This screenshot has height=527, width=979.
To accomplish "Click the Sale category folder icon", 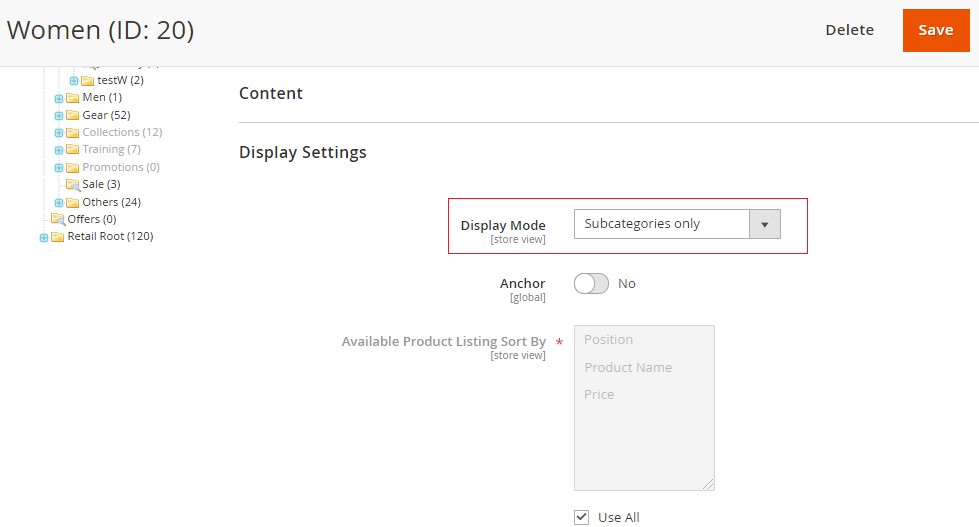I will point(72,185).
